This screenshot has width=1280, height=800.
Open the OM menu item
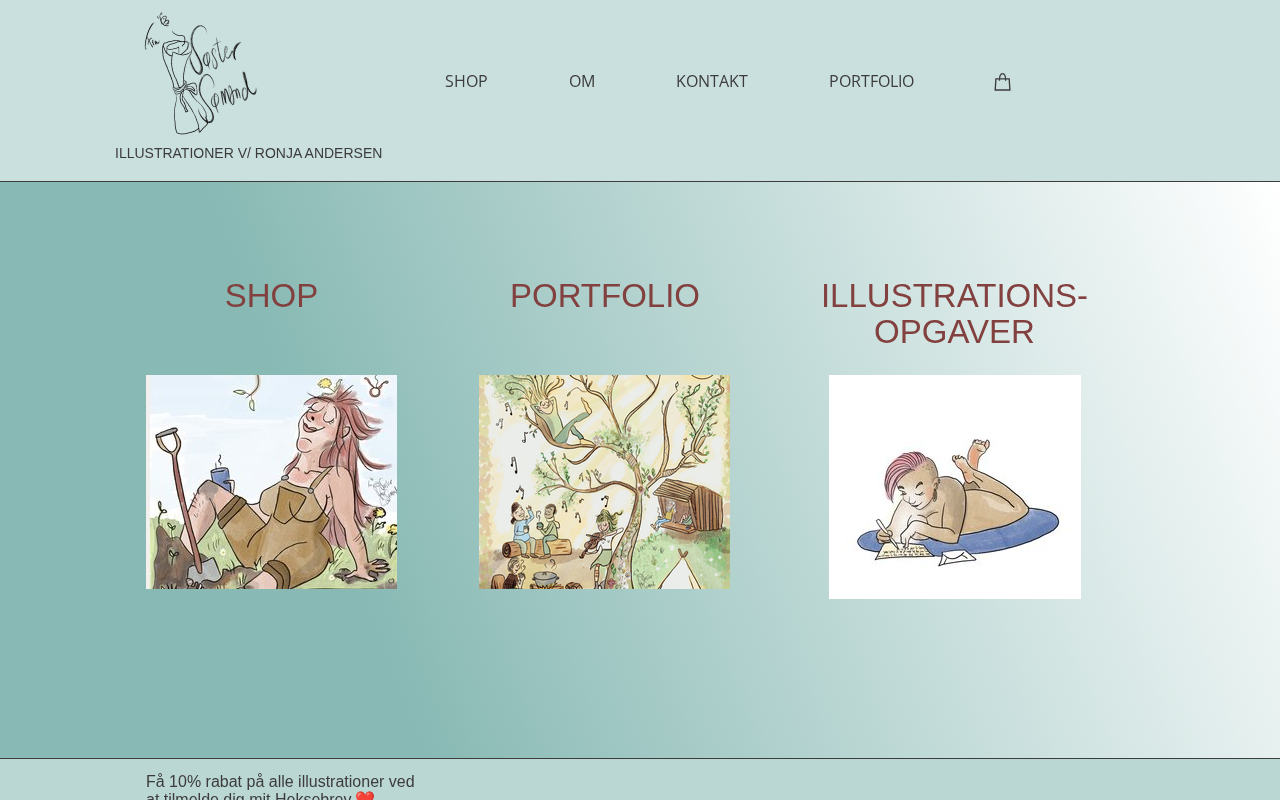(582, 82)
